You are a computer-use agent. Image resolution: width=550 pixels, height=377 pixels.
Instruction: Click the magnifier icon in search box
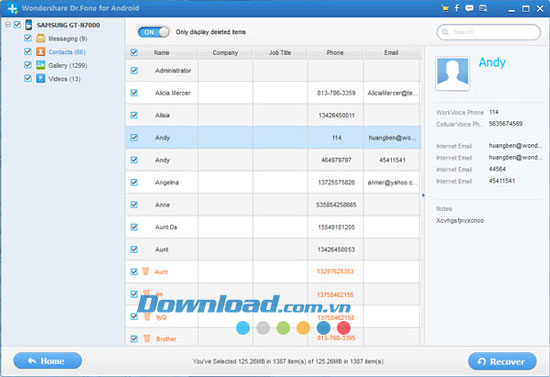(x=445, y=32)
